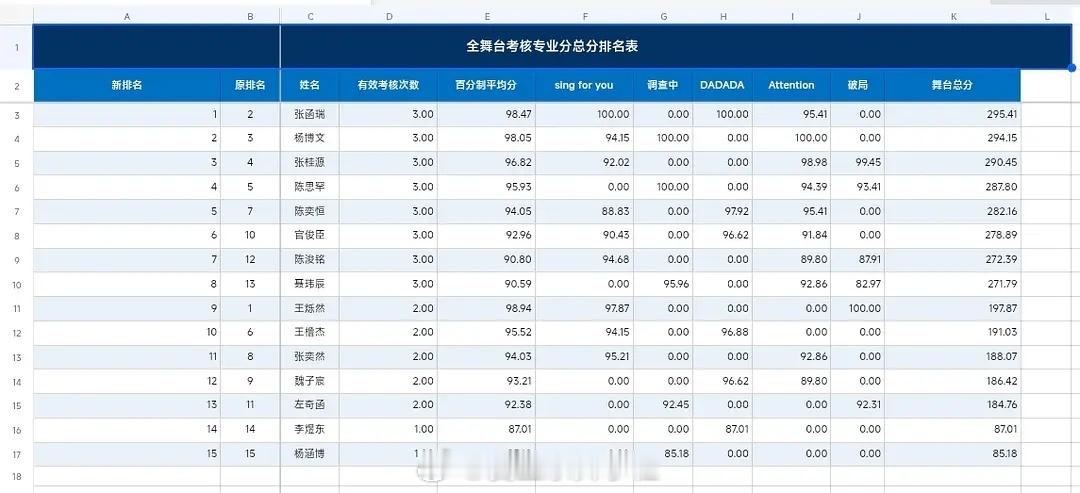
Task: Select the total score cell 197.87
Action: click(x=953, y=308)
